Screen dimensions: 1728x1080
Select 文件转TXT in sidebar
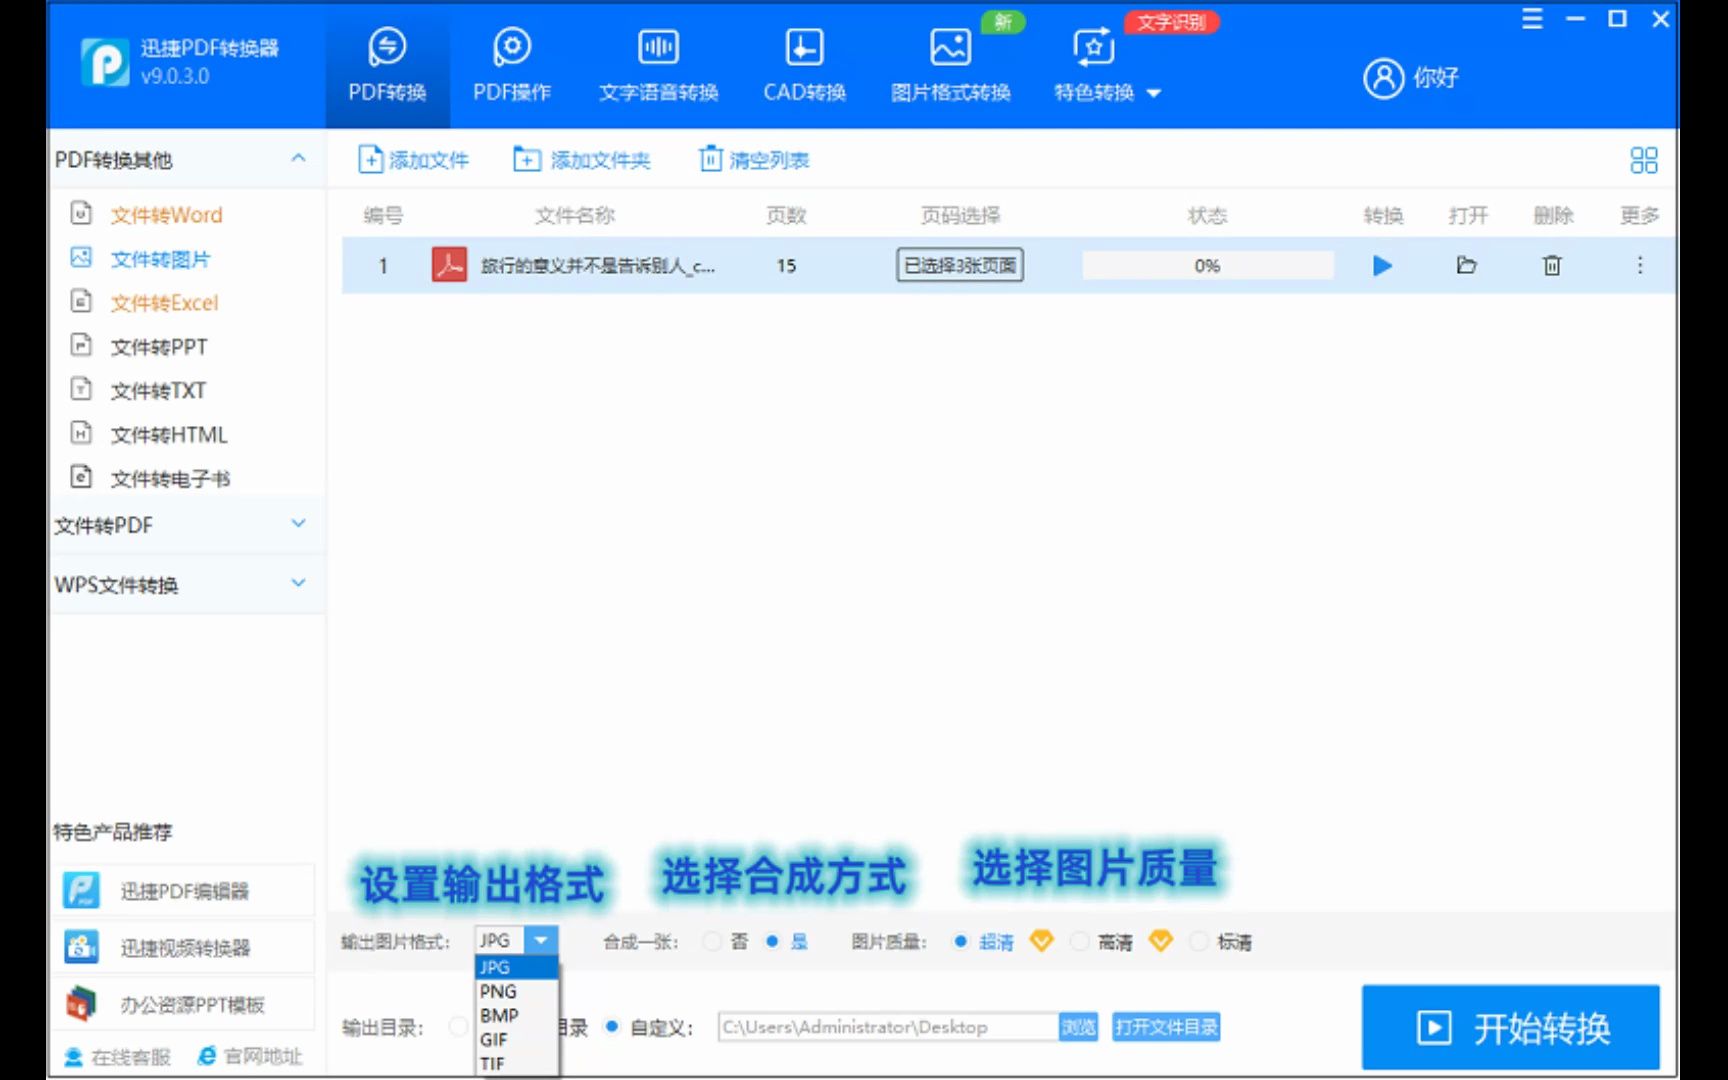pyautogui.click(x=158, y=391)
